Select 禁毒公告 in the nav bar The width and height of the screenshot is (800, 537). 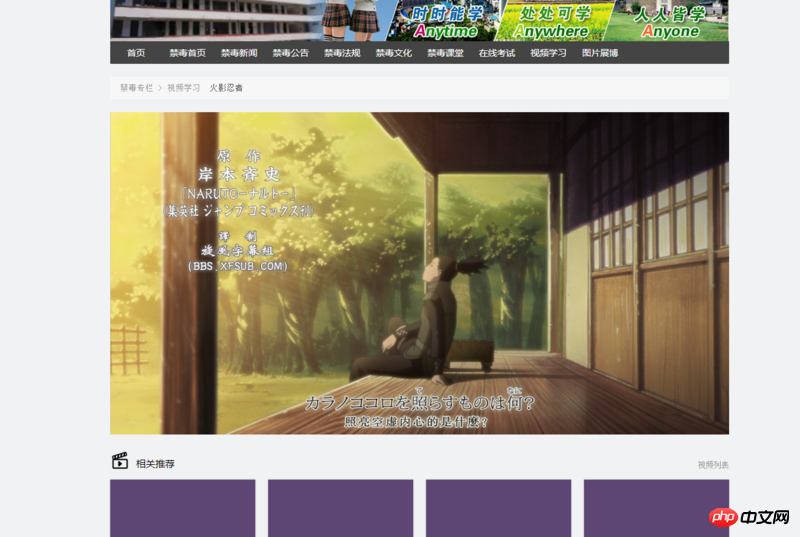pos(290,53)
